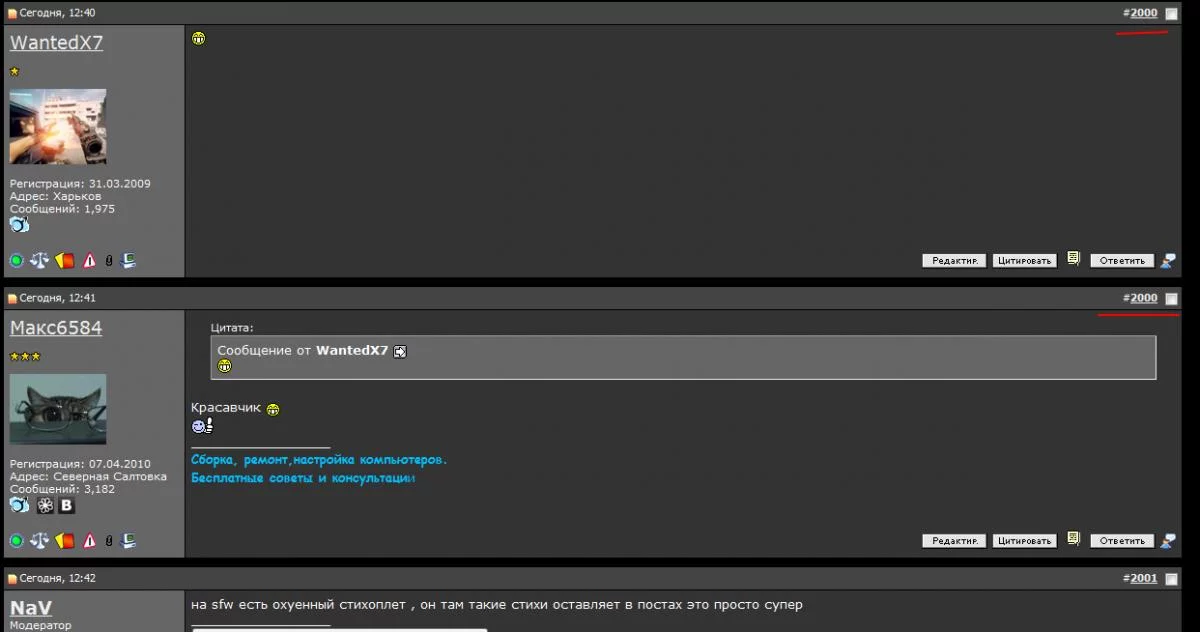Screen dimensions: 1200x632
Task: Click Макс6584's cat avatar thumbnail
Action: tap(57, 410)
